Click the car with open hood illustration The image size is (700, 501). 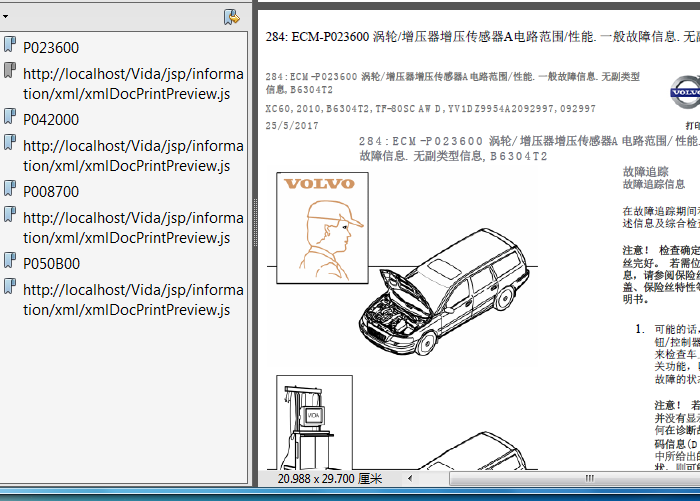coord(444,292)
